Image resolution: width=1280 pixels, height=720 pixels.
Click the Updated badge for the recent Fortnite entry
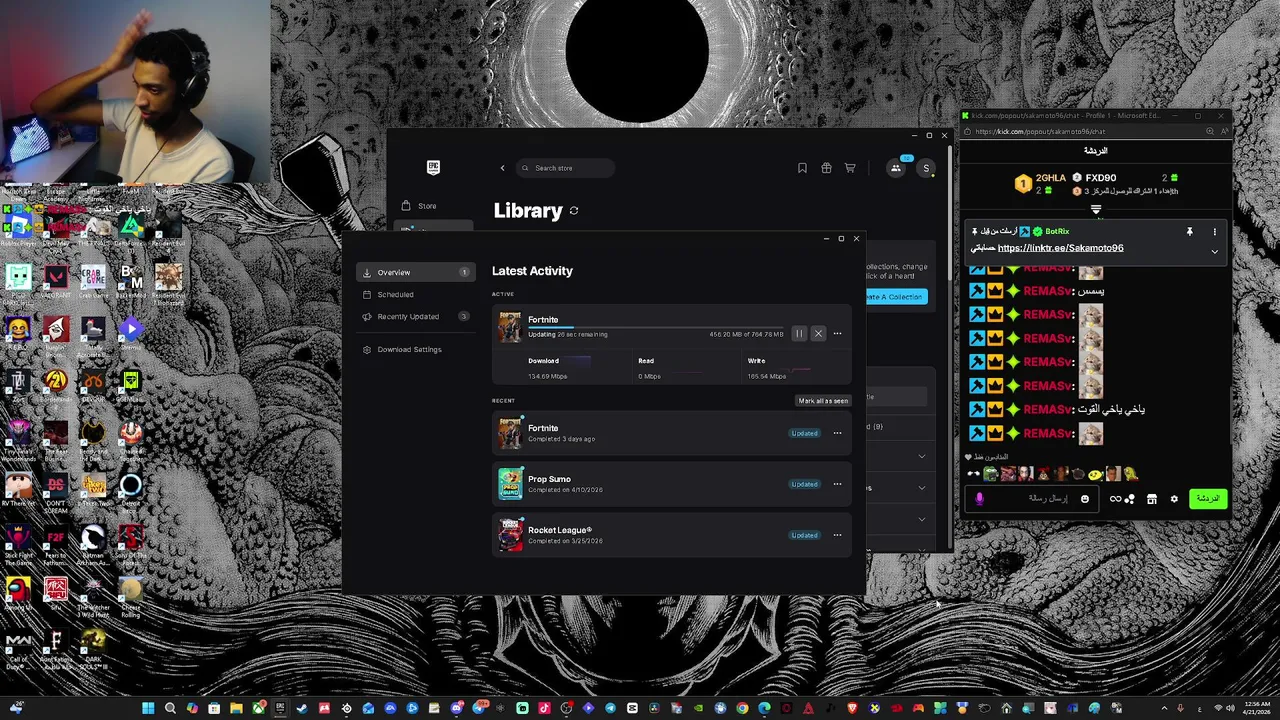click(x=804, y=433)
